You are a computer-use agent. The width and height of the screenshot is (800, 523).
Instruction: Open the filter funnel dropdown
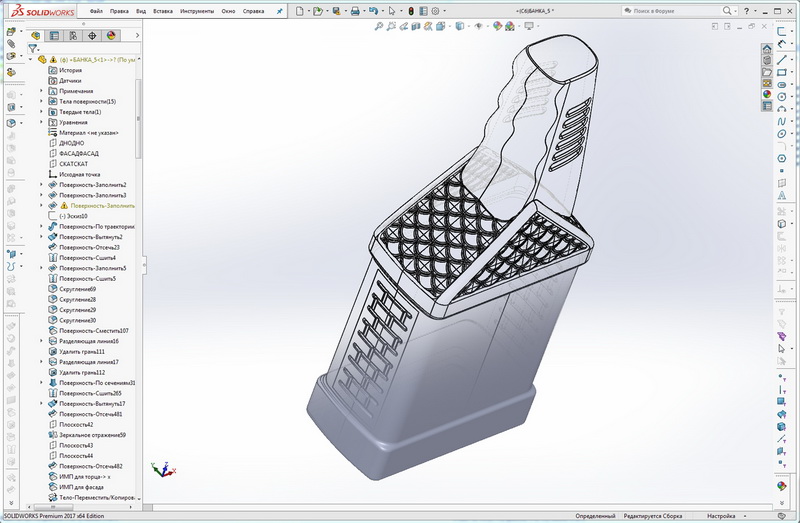click(33, 48)
